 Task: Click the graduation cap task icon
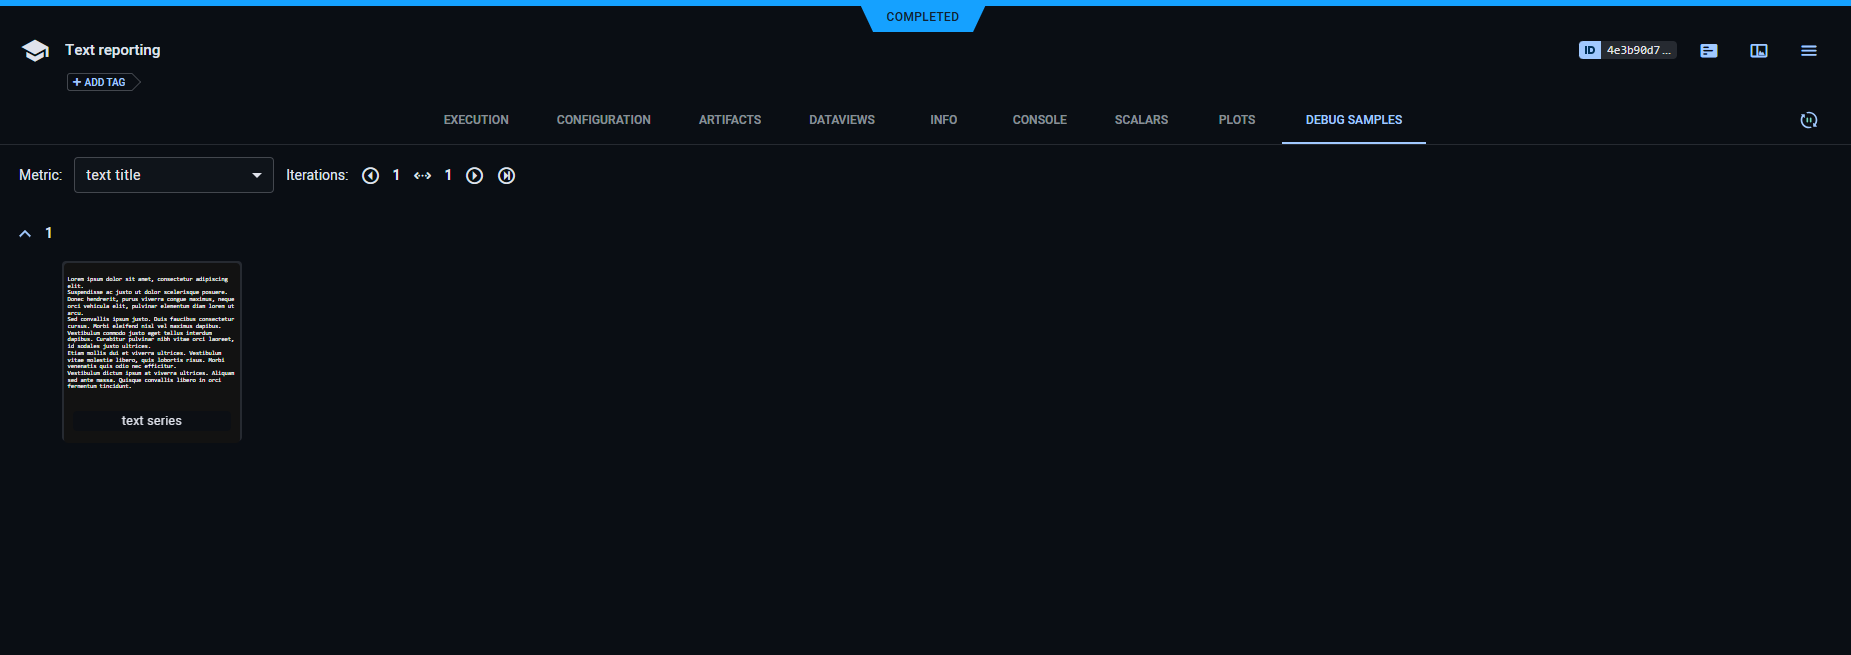coord(35,51)
